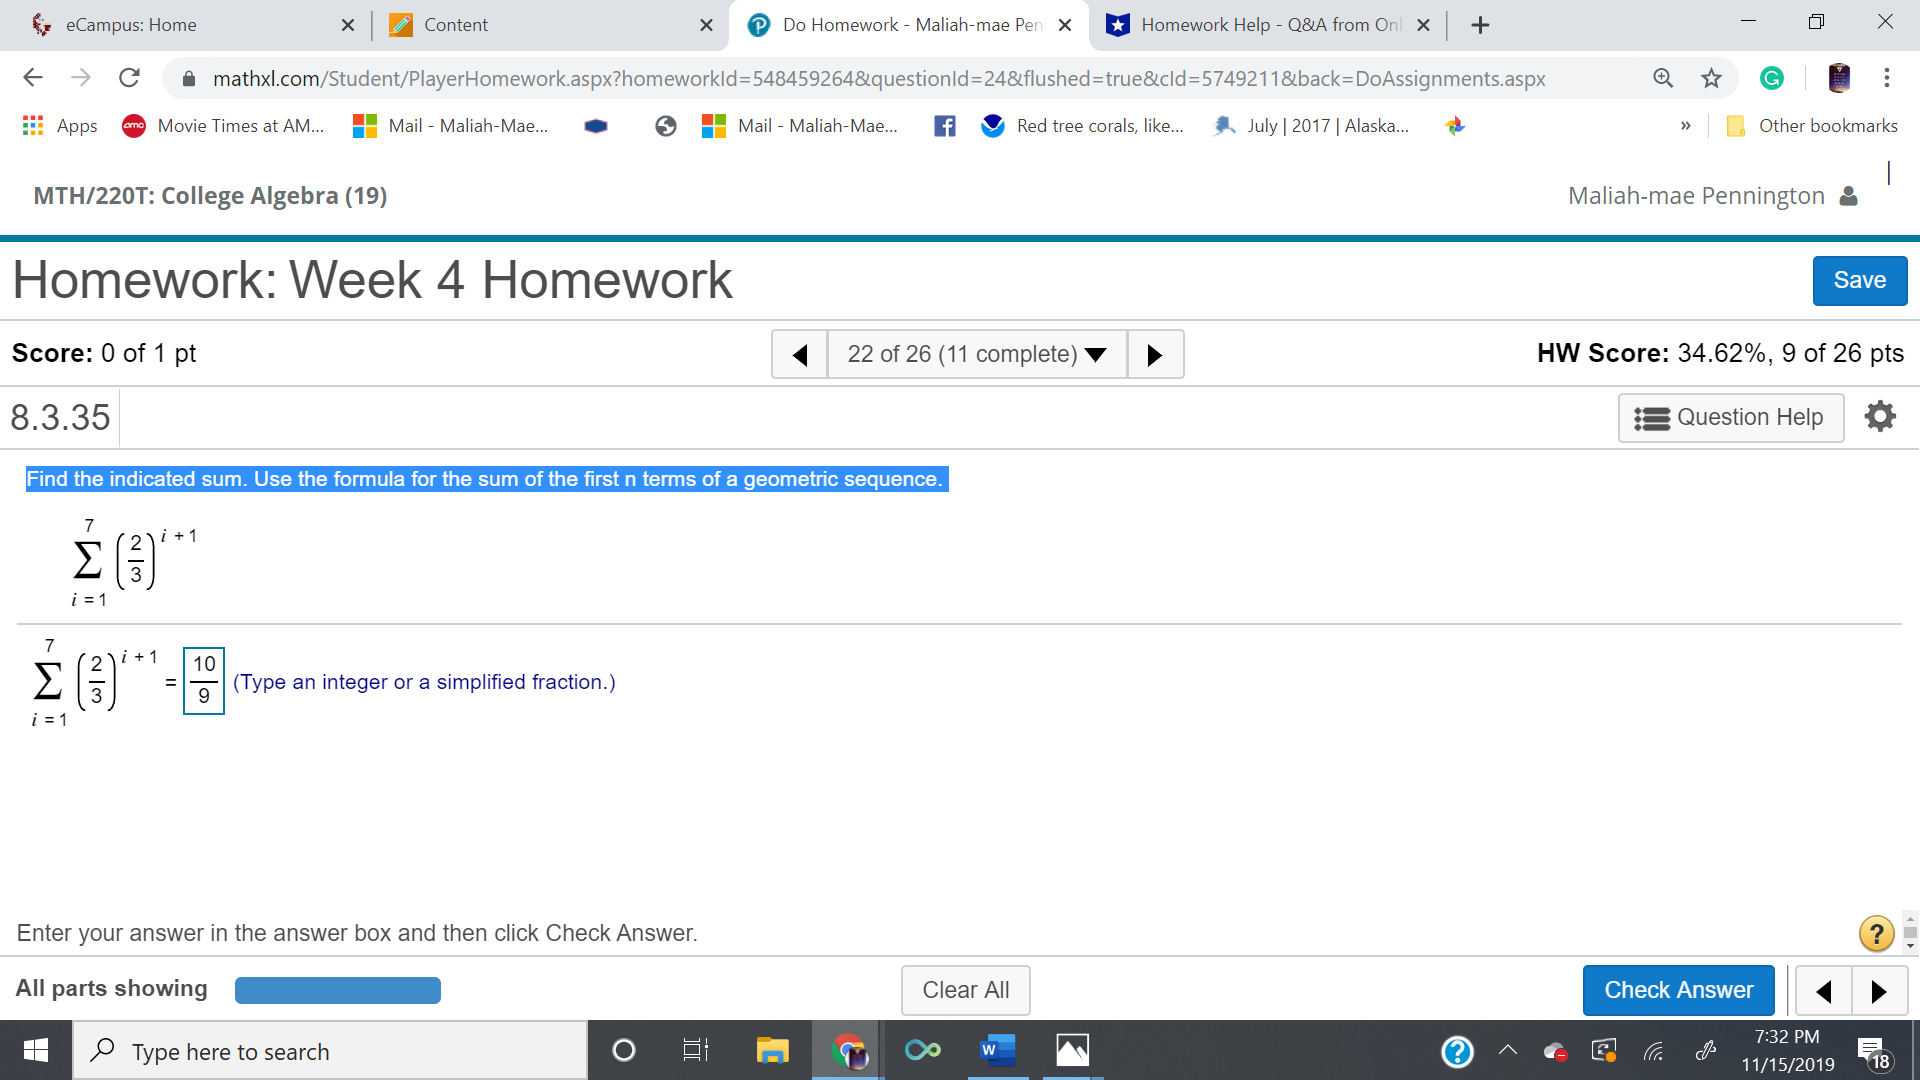
Task: Open the Chrome menu with three dots
Action: click(1886, 78)
